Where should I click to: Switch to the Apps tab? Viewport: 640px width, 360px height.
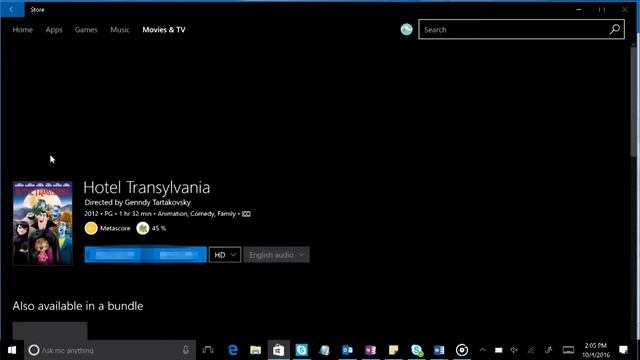tap(54, 30)
